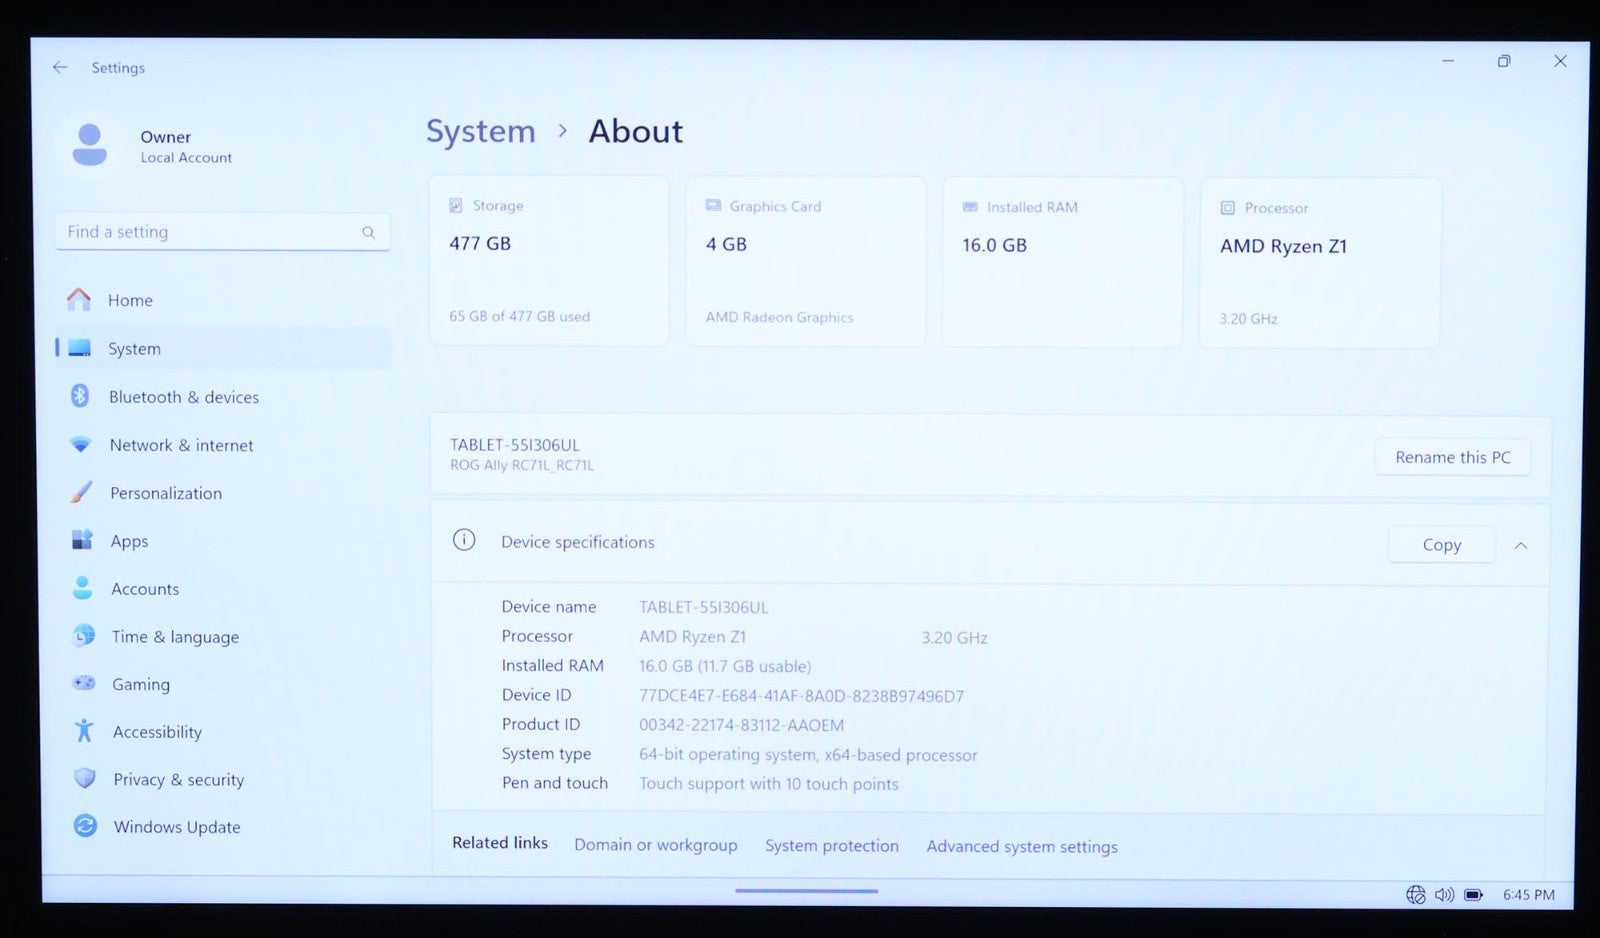
Task: Go back using the Settings back arrow
Action: click(x=60, y=67)
